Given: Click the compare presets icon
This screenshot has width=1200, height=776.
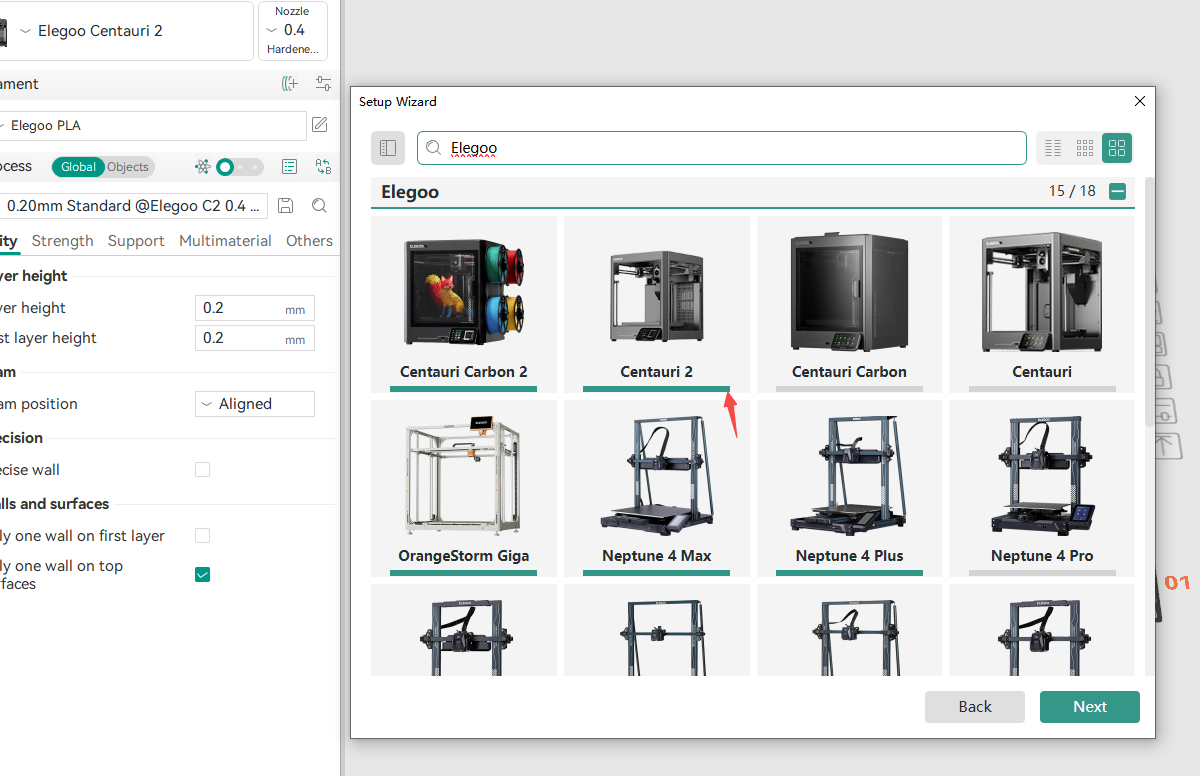Looking at the screenshot, I should tap(323, 167).
